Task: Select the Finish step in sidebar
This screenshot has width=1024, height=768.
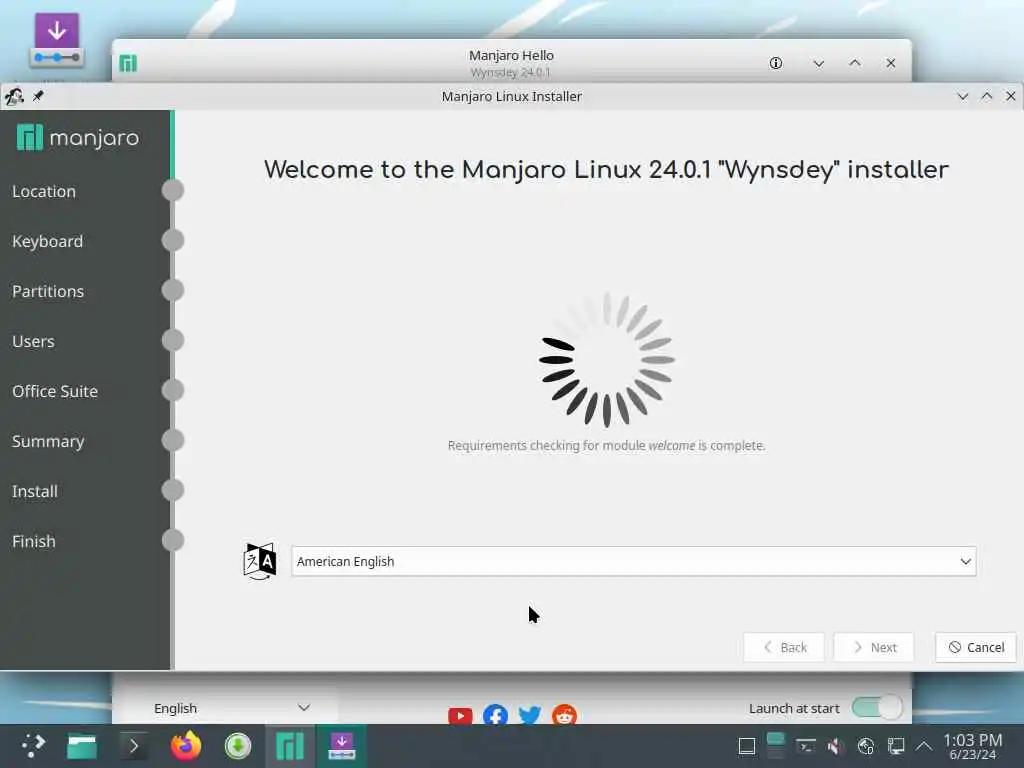Action: pos(33,541)
